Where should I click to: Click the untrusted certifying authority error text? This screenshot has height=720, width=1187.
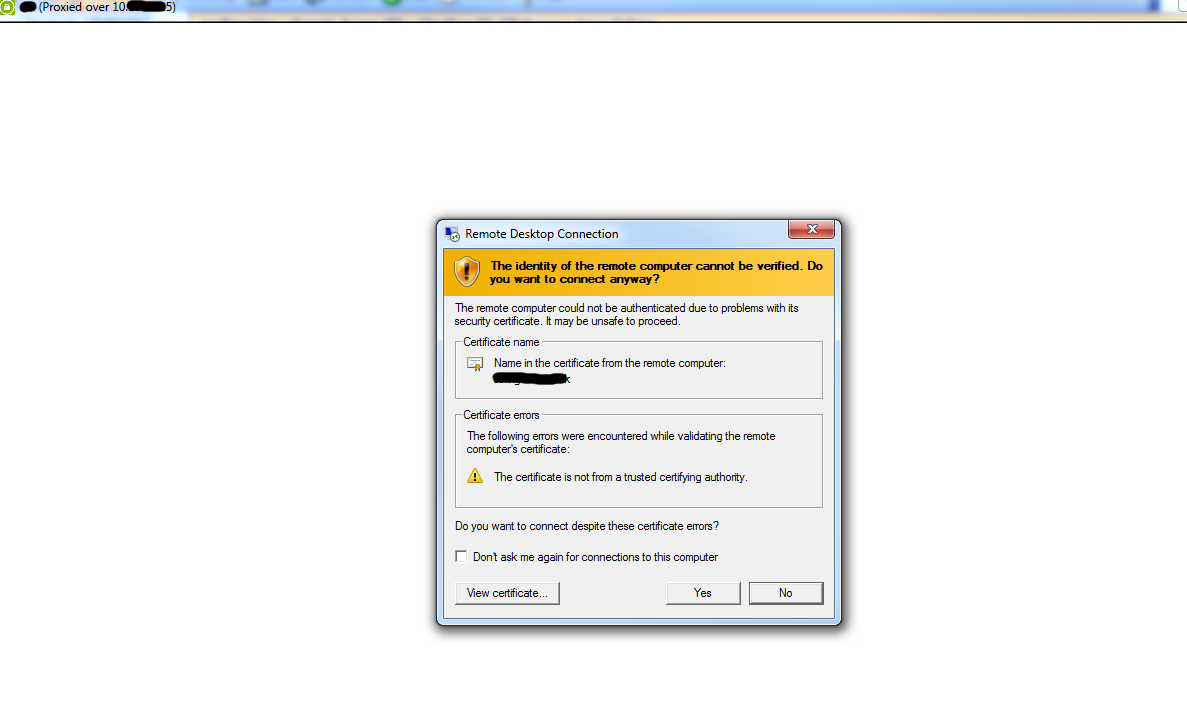coord(621,477)
